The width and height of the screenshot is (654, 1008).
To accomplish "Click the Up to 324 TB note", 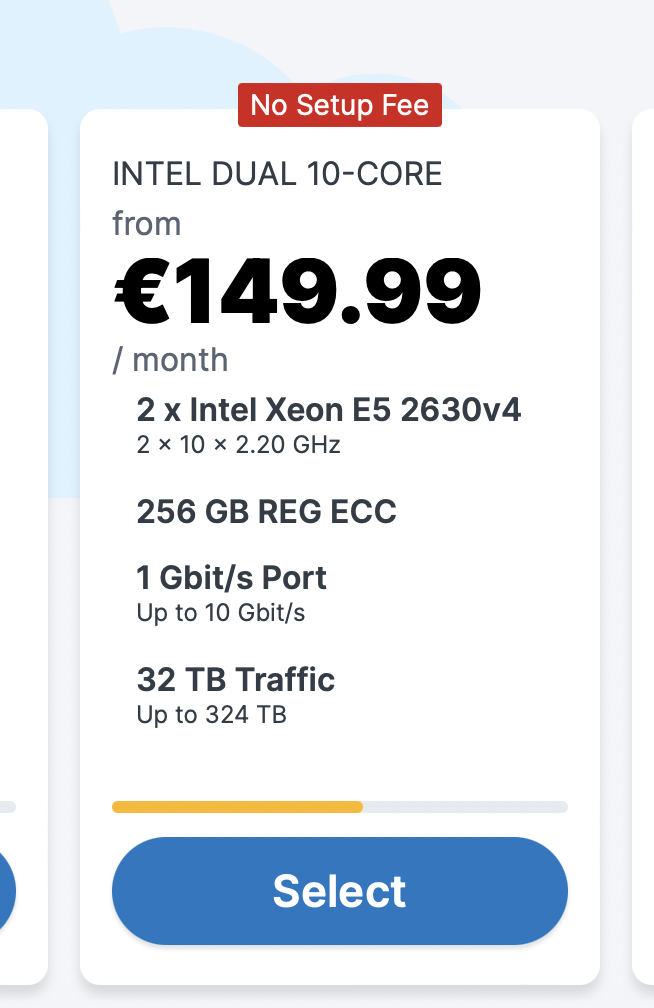I will click(211, 715).
